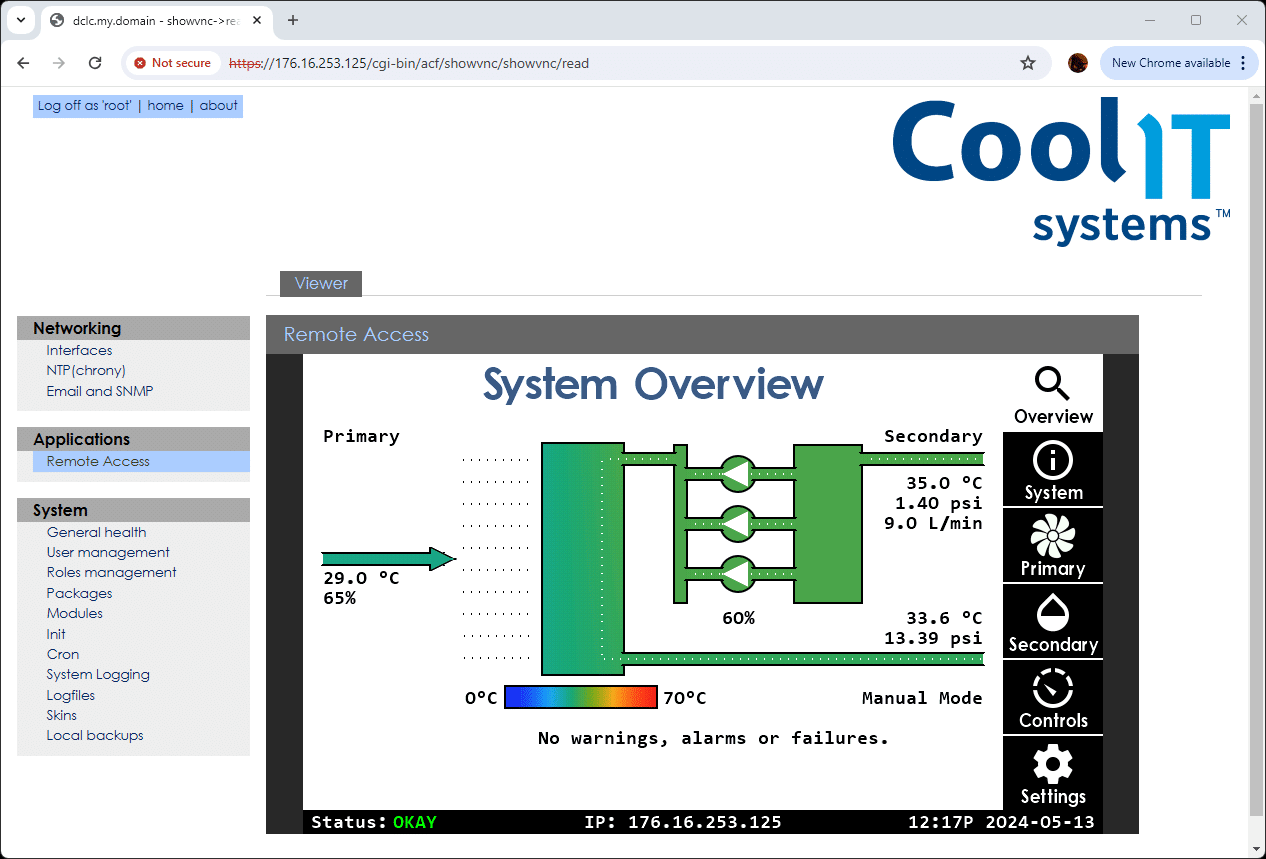Go back in browser history
Viewport: 1266px width, 859px height.
24,63
